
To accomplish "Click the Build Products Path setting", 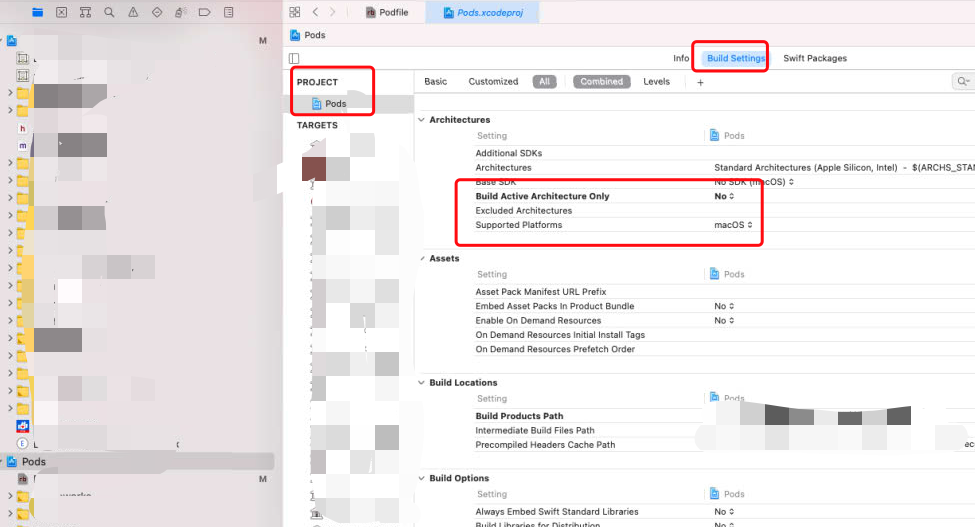I will coord(519,416).
